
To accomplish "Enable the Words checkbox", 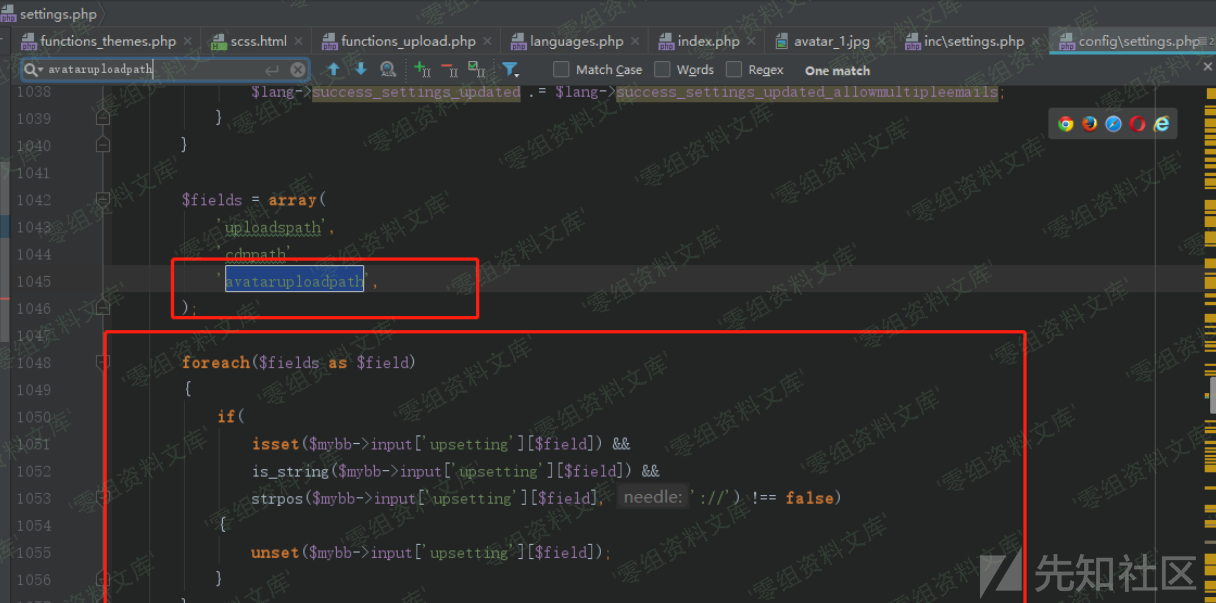I will [662, 69].
